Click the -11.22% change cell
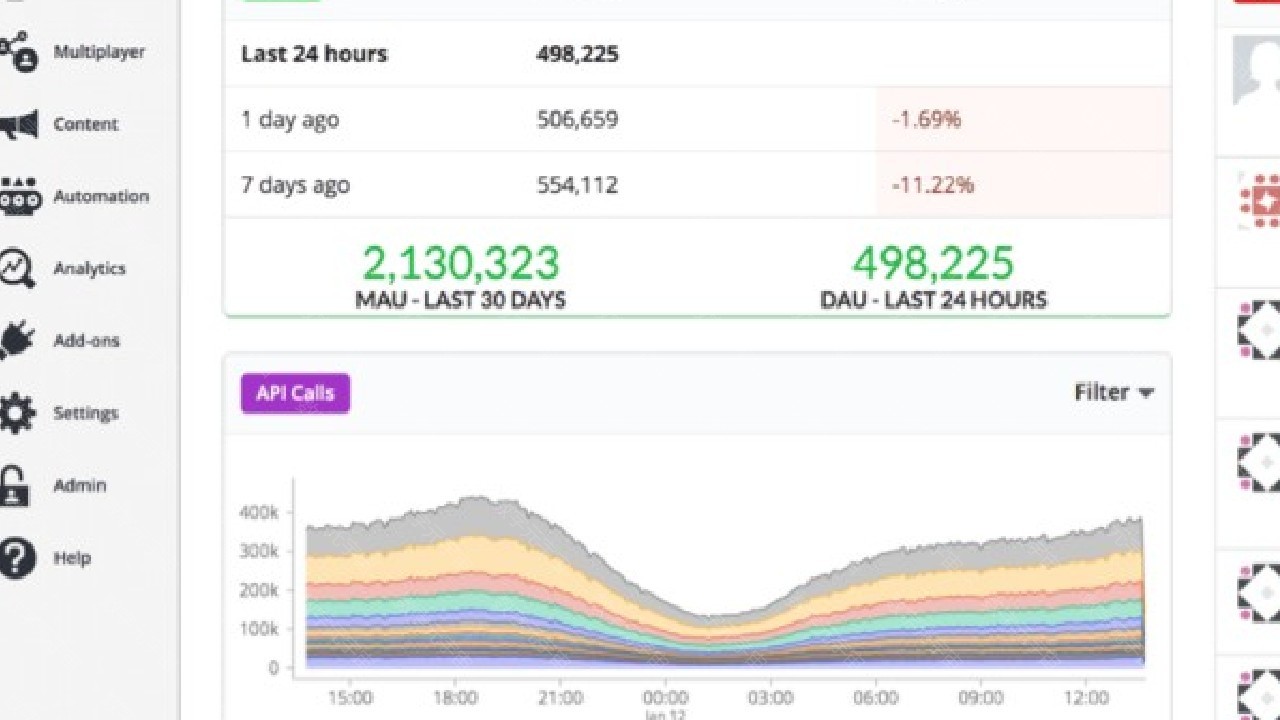The height and width of the screenshot is (720, 1280). [932, 185]
